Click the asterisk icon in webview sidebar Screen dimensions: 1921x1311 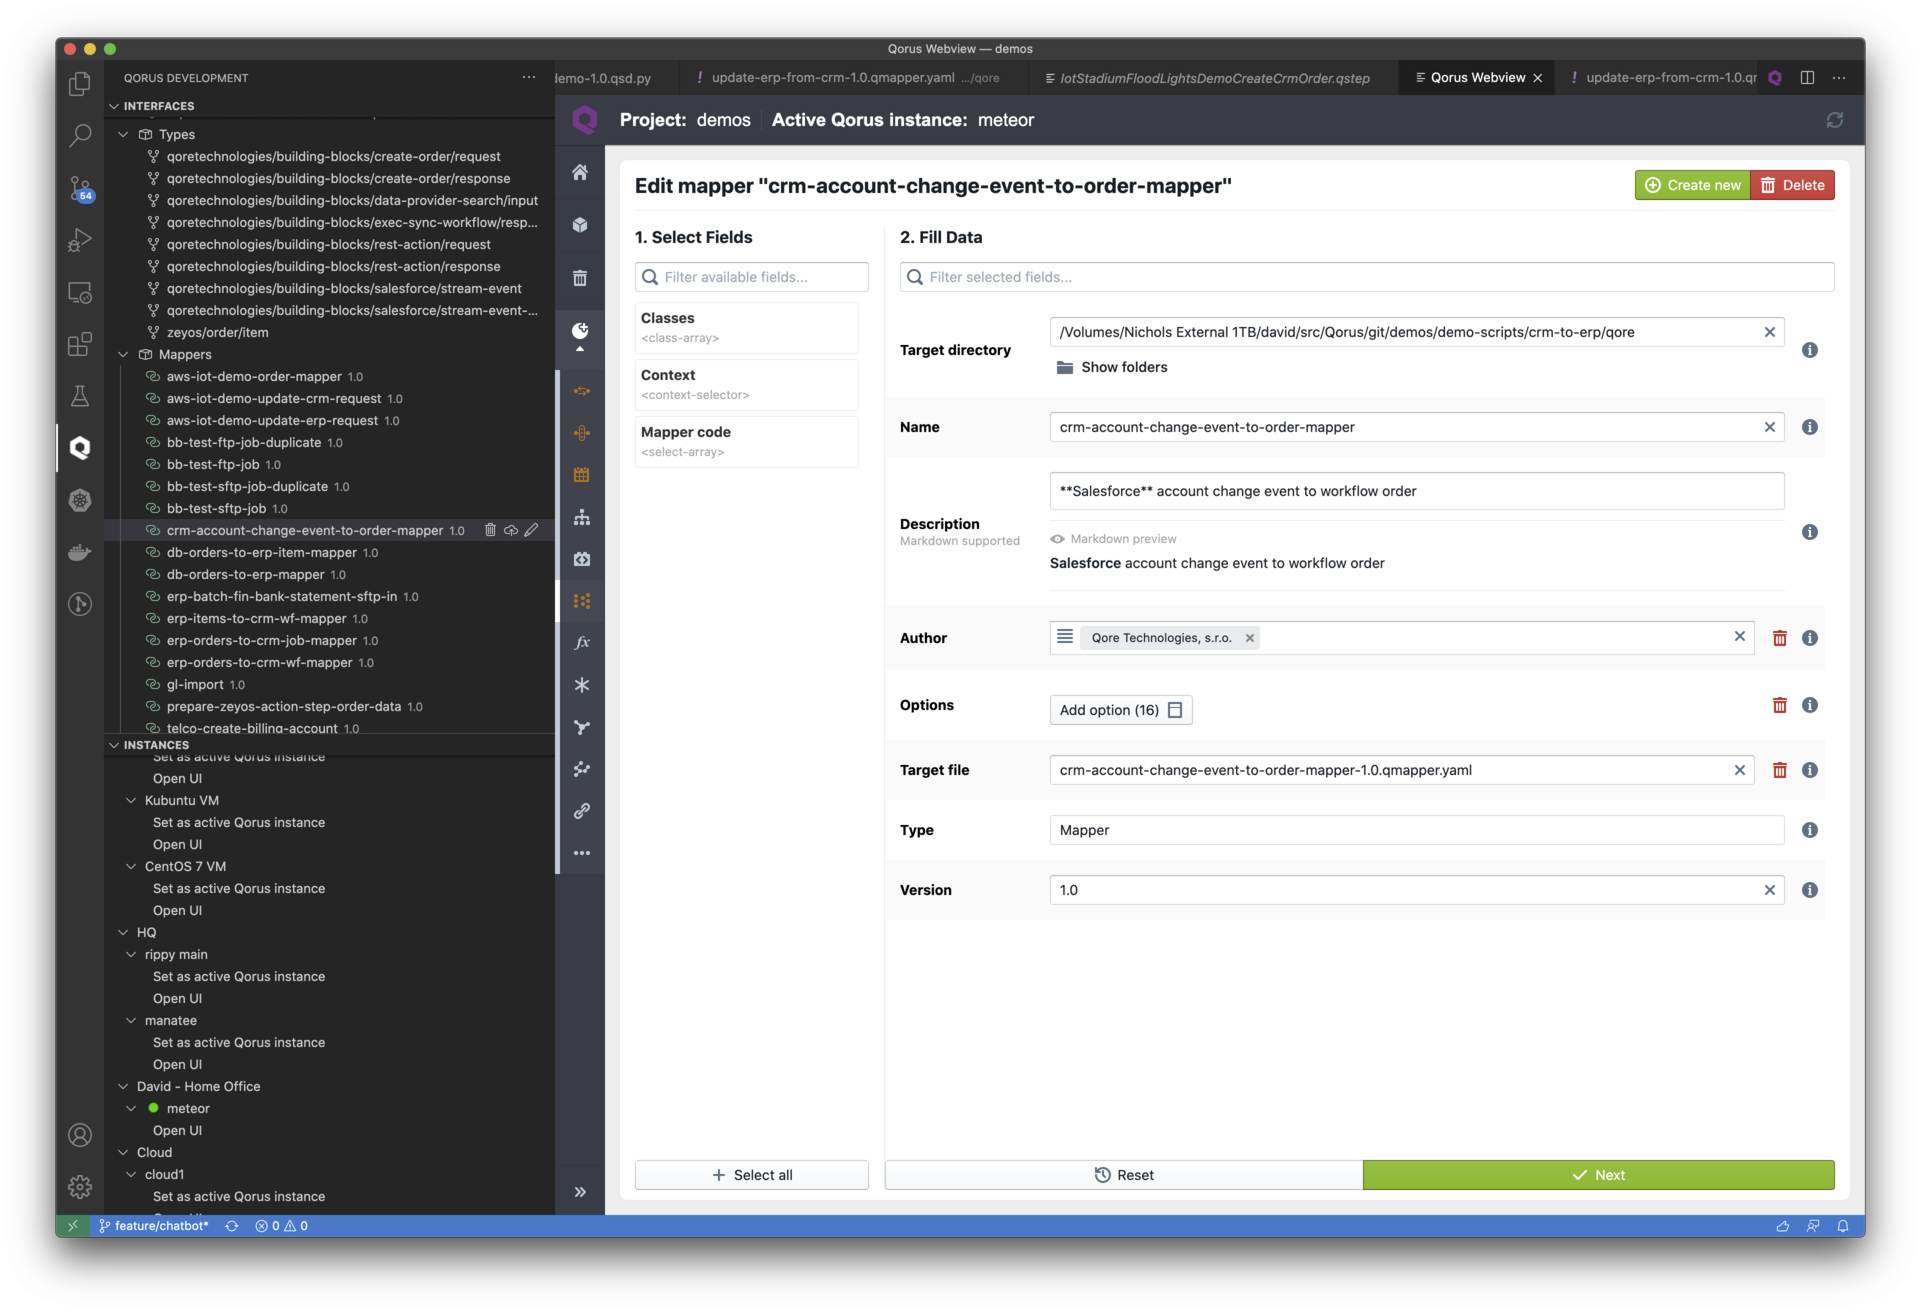tap(581, 685)
